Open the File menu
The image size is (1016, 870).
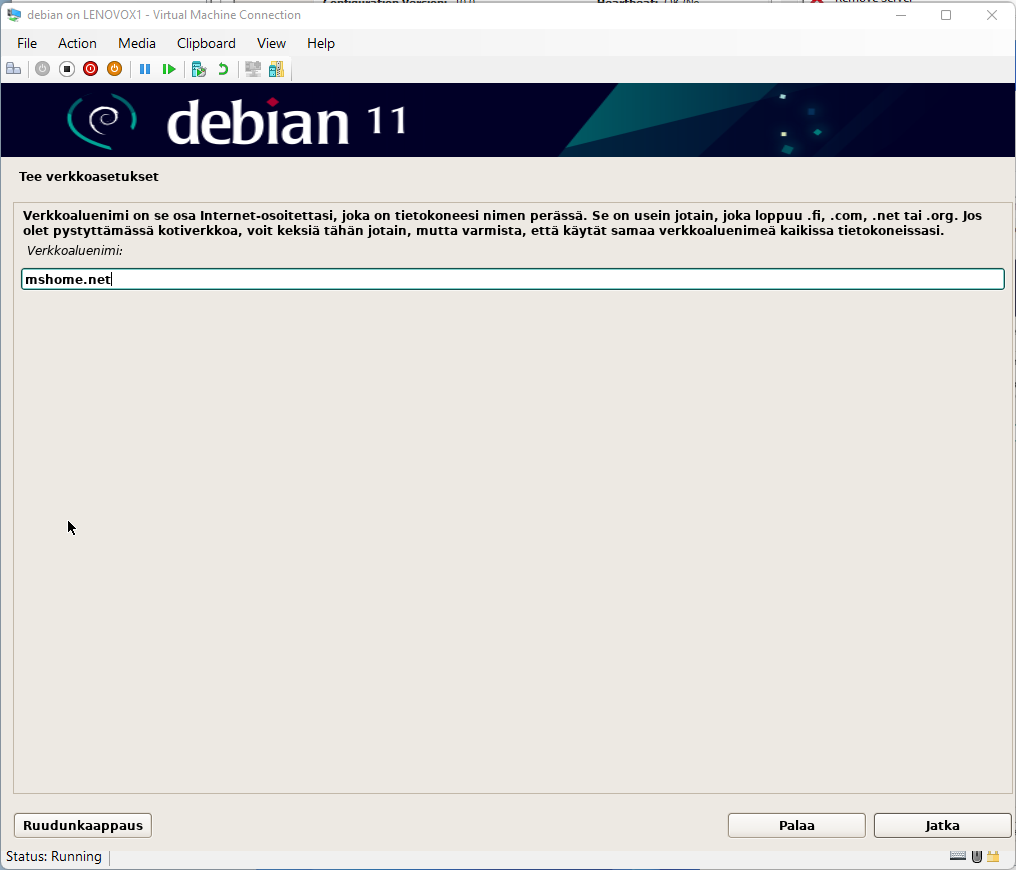coord(27,43)
